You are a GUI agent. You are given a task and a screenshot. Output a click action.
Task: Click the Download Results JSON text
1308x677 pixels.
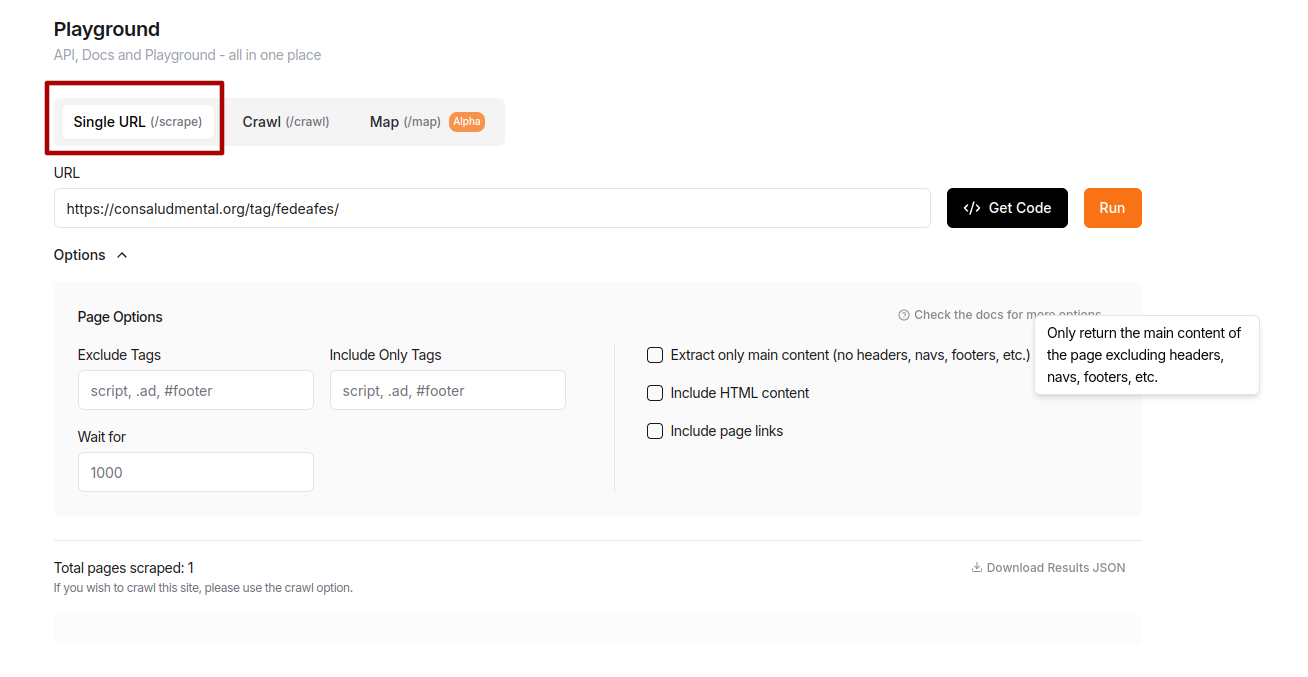click(x=1055, y=568)
